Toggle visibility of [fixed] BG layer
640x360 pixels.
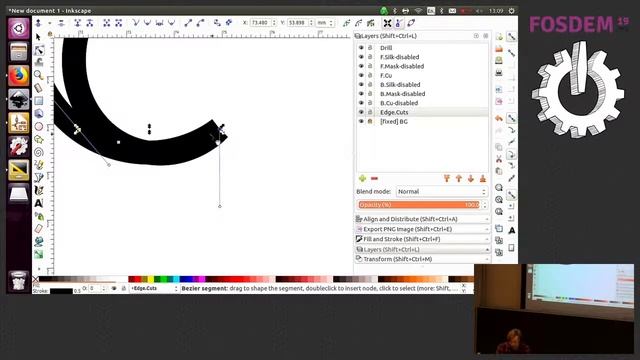pos(361,121)
